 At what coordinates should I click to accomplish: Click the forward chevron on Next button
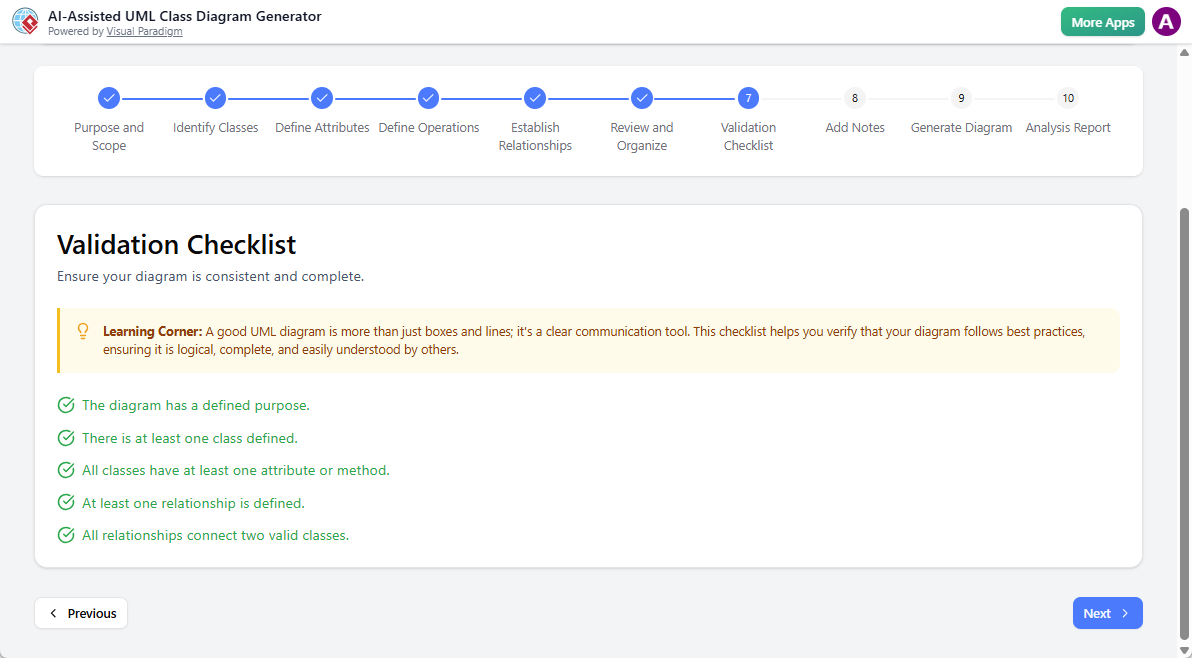pyautogui.click(x=1123, y=613)
